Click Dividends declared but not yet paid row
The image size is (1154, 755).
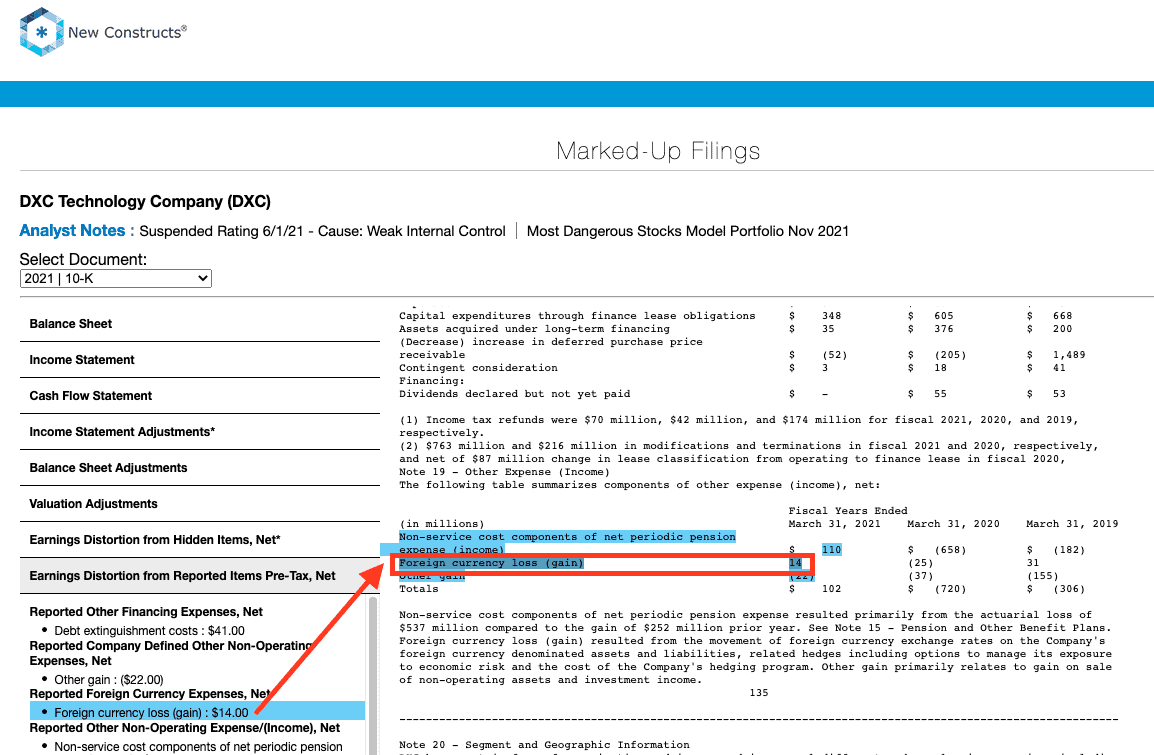point(514,394)
